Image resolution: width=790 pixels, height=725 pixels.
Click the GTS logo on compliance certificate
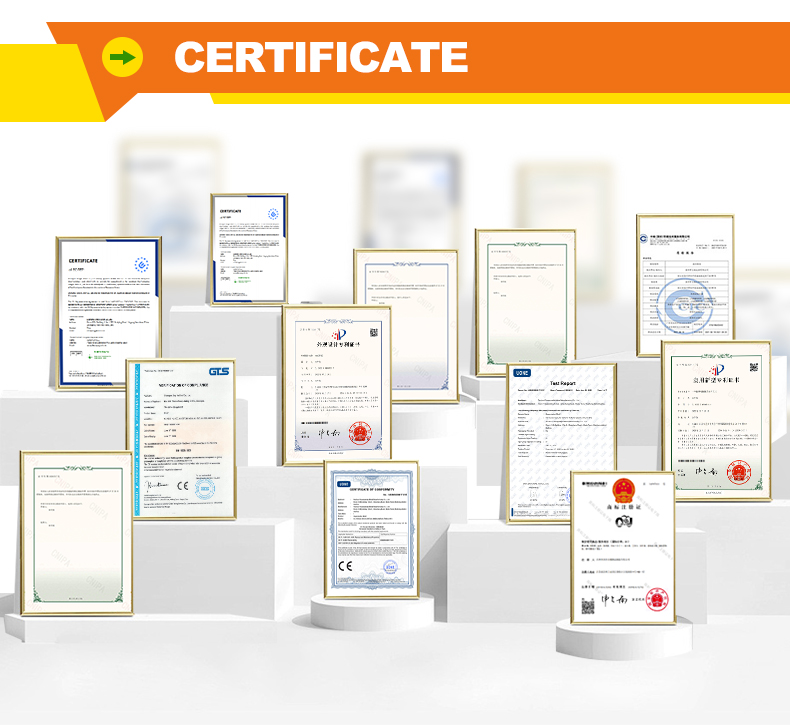coord(219,371)
